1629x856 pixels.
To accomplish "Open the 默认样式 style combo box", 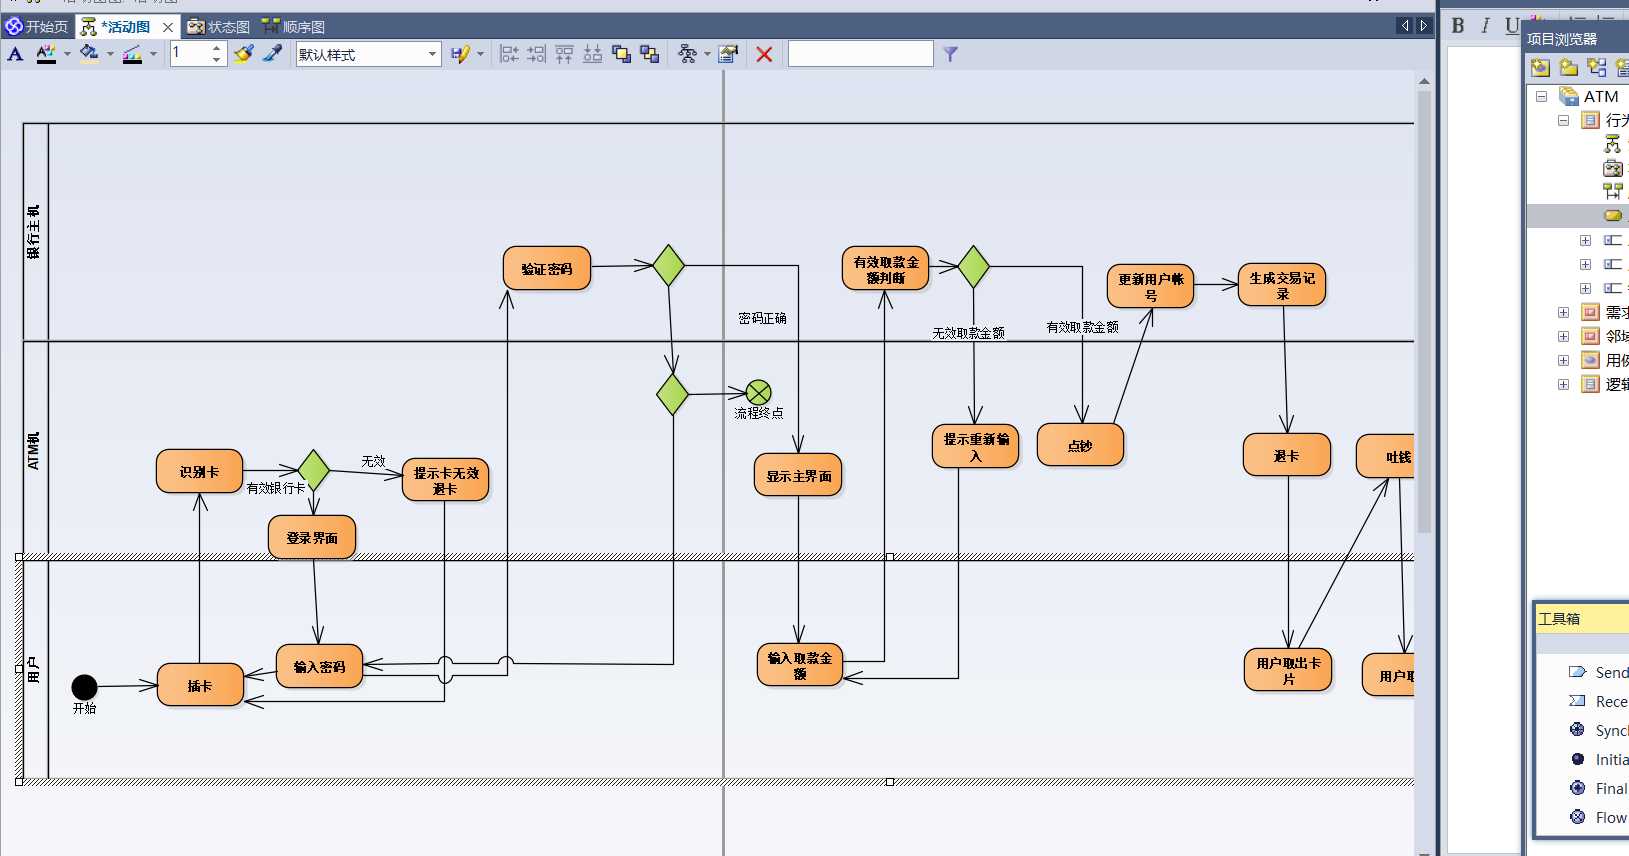I will point(368,54).
